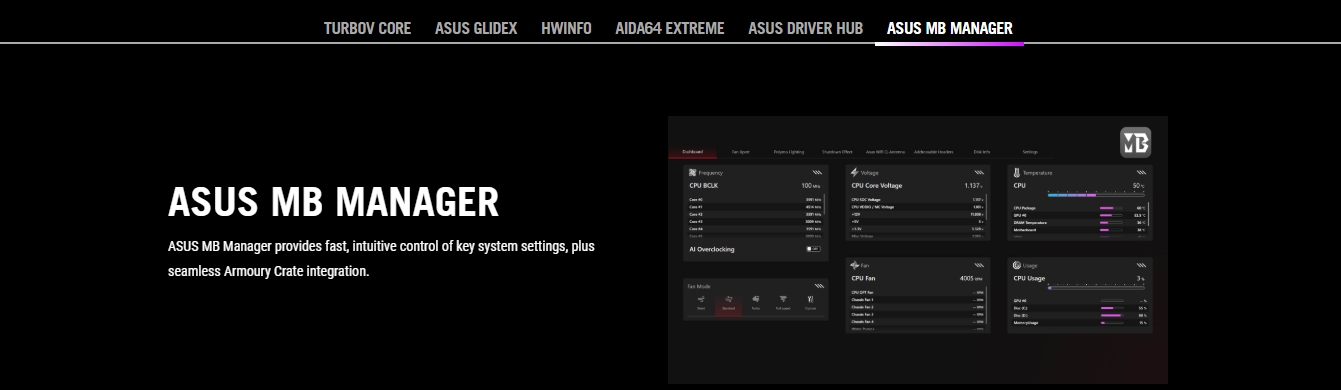The image size is (1341, 390).
Task: Select the Standard fan mode icon
Action: [x=729, y=300]
